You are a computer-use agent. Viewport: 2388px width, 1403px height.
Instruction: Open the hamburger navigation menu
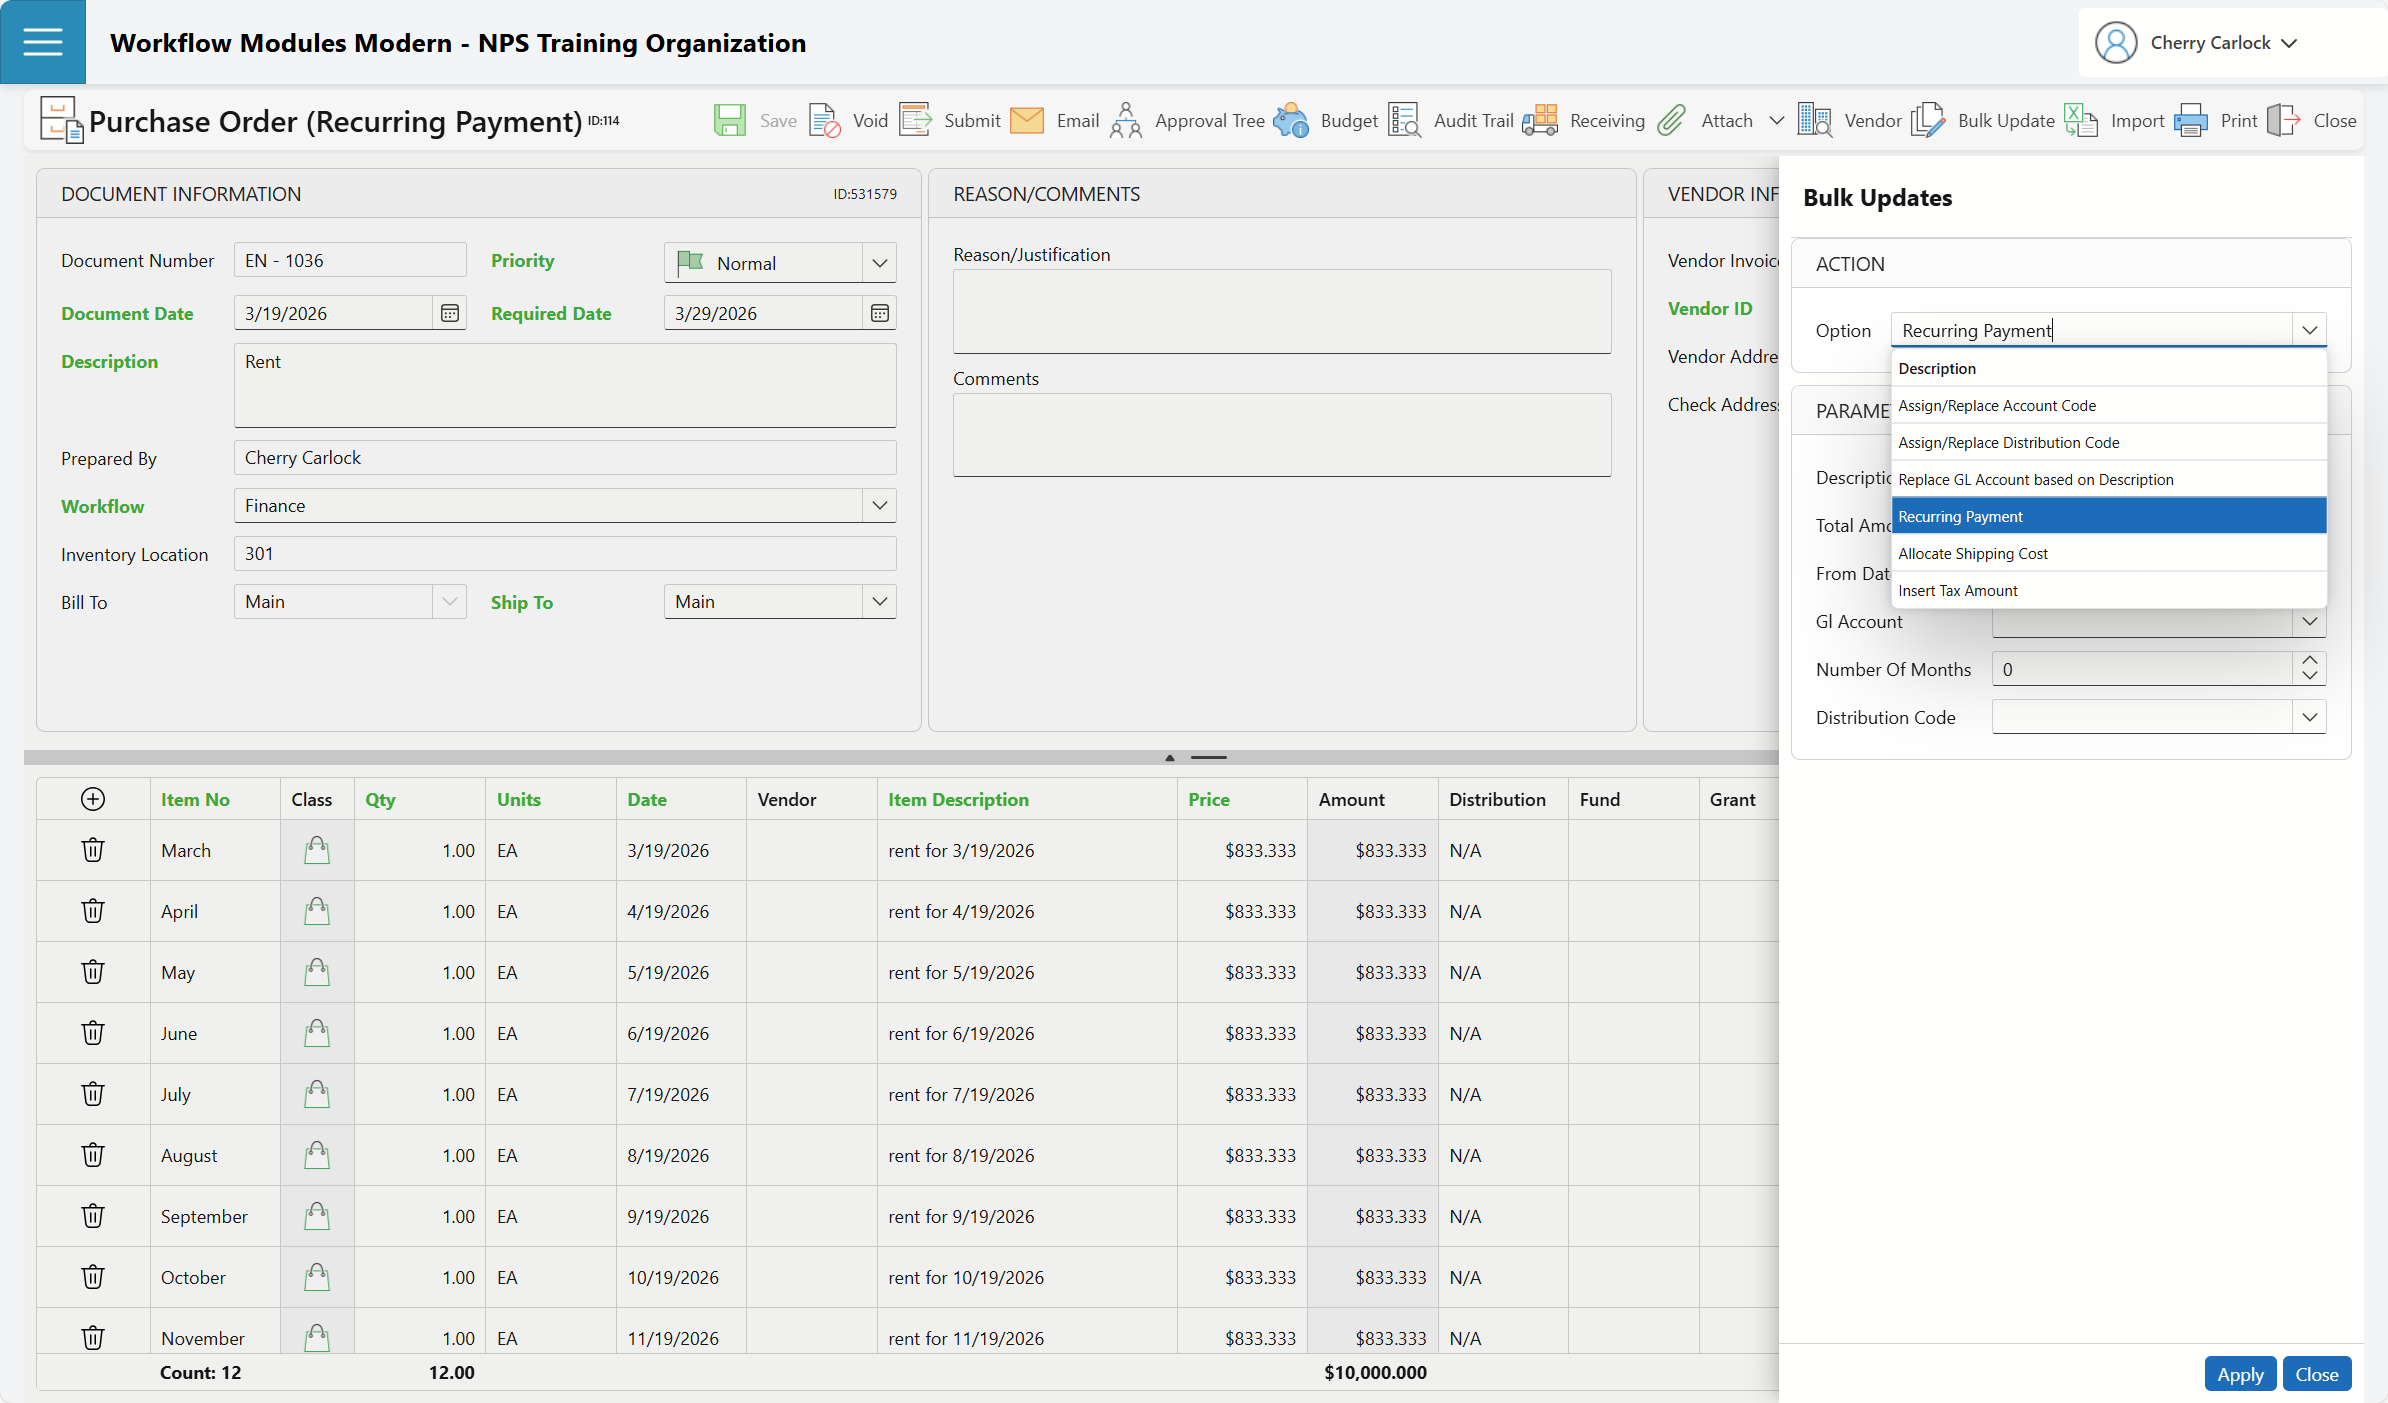coord(42,42)
